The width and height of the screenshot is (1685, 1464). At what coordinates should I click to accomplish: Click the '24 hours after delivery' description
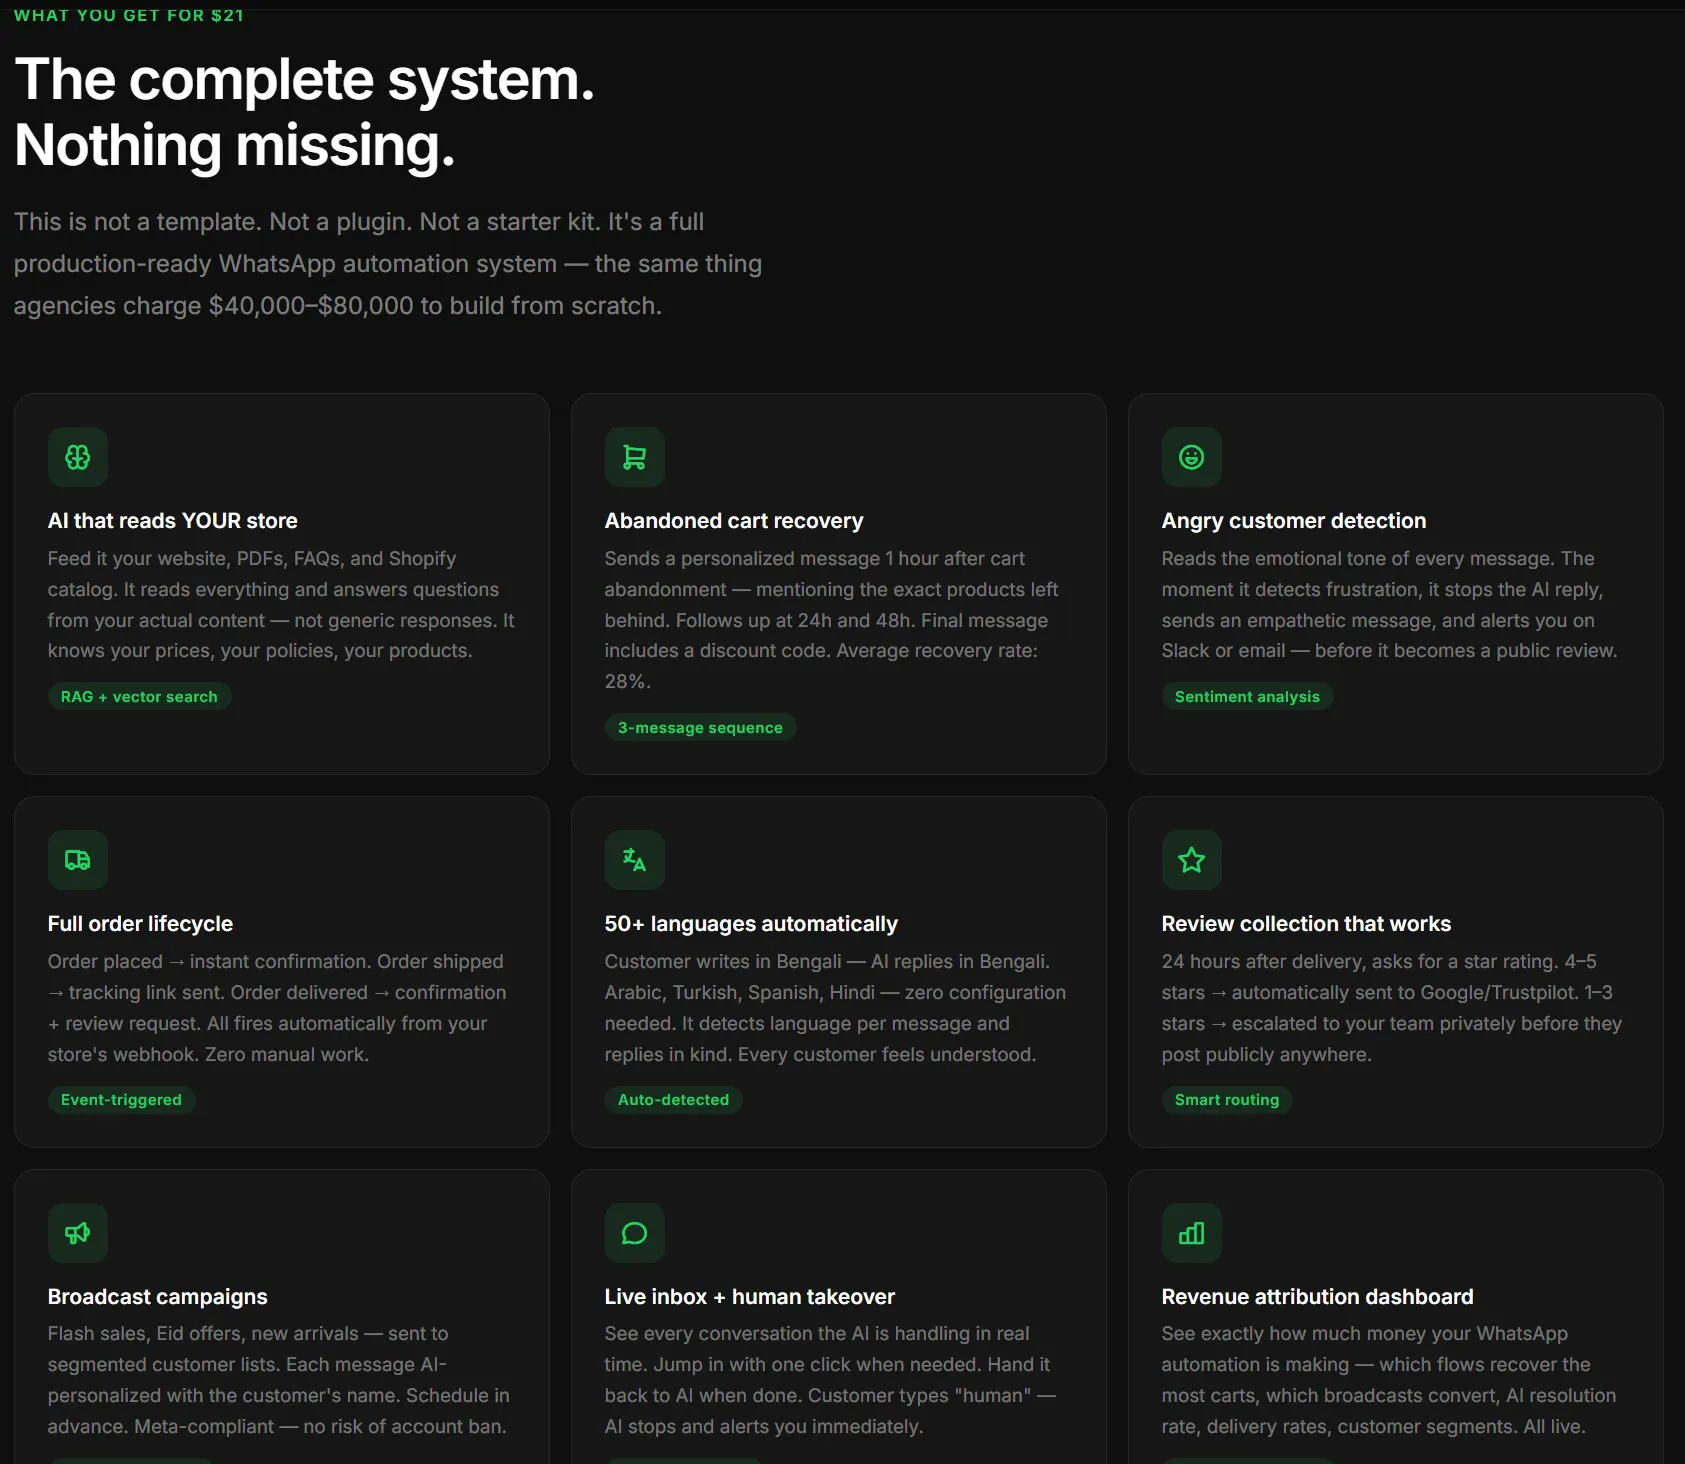click(1392, 1008)
